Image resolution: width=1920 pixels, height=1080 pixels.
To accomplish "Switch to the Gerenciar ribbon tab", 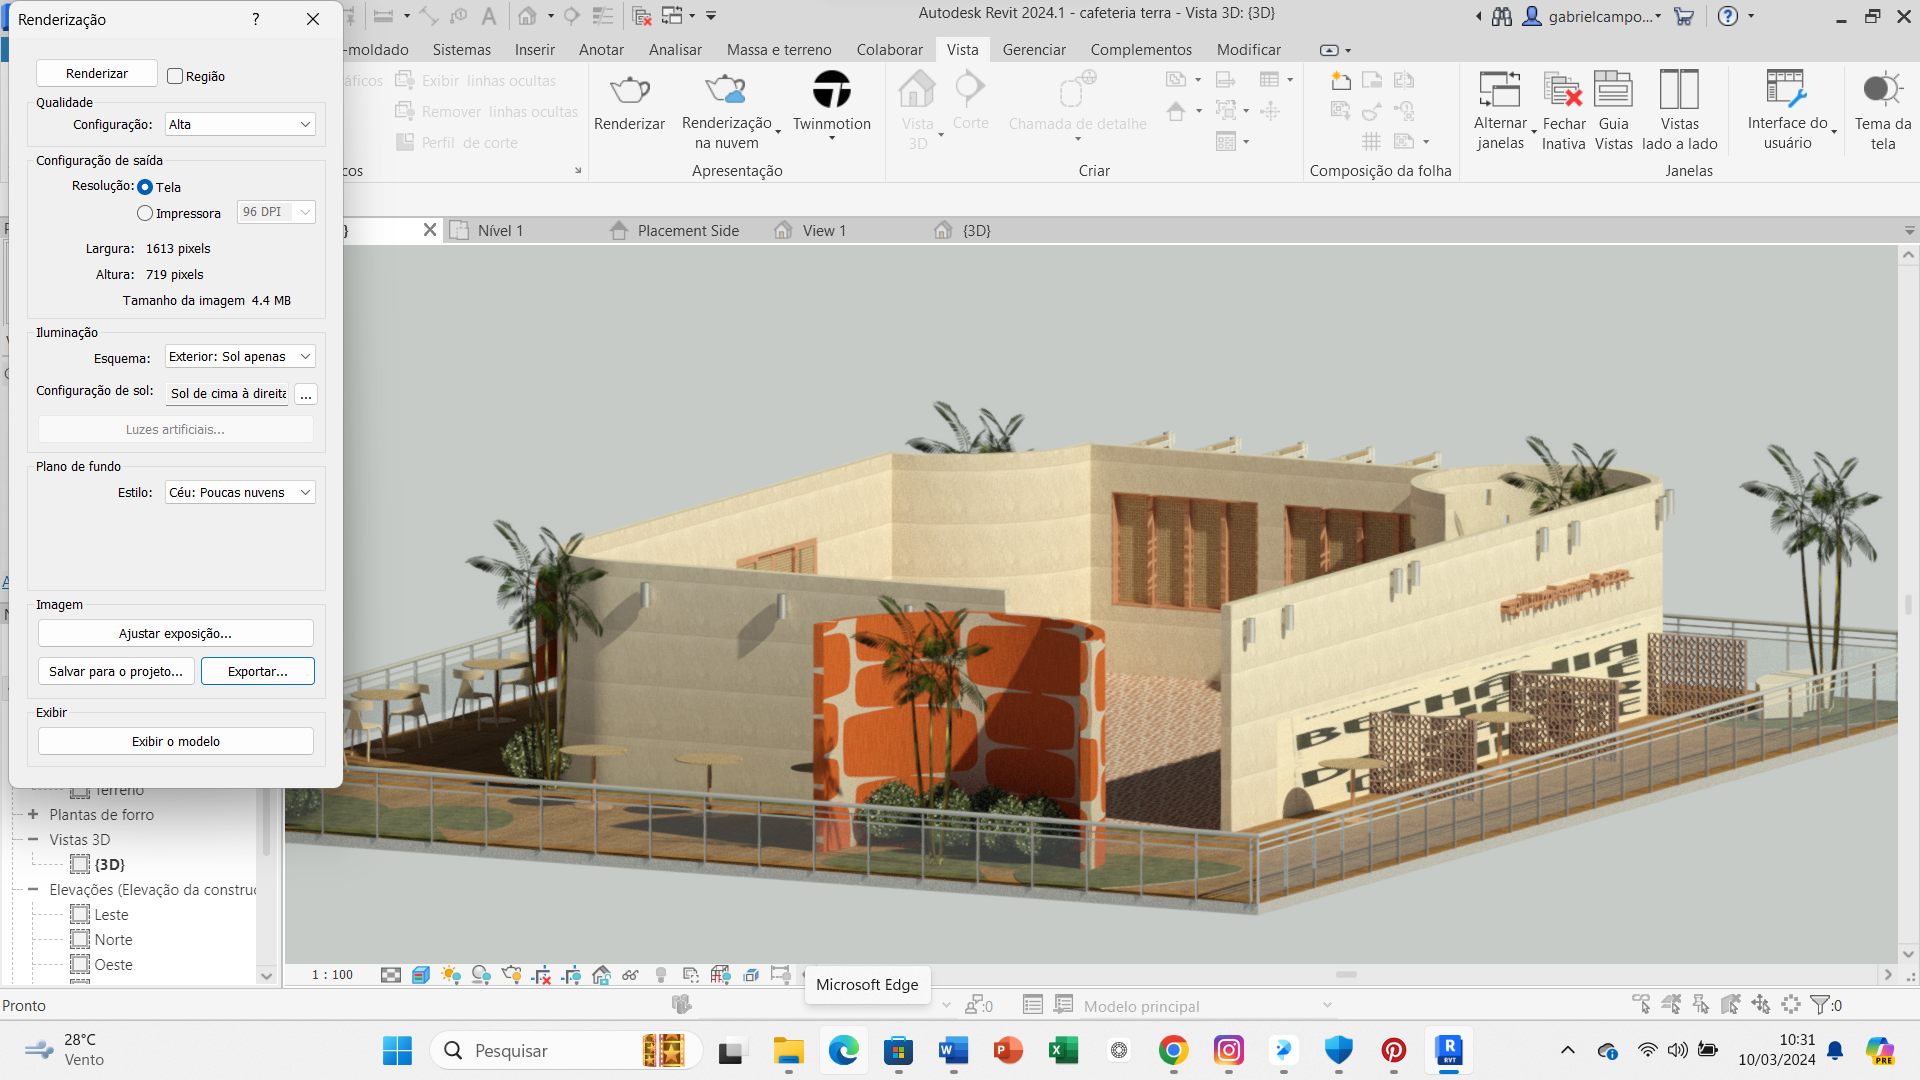I will pyautogui.click(x=1033, y=50).
